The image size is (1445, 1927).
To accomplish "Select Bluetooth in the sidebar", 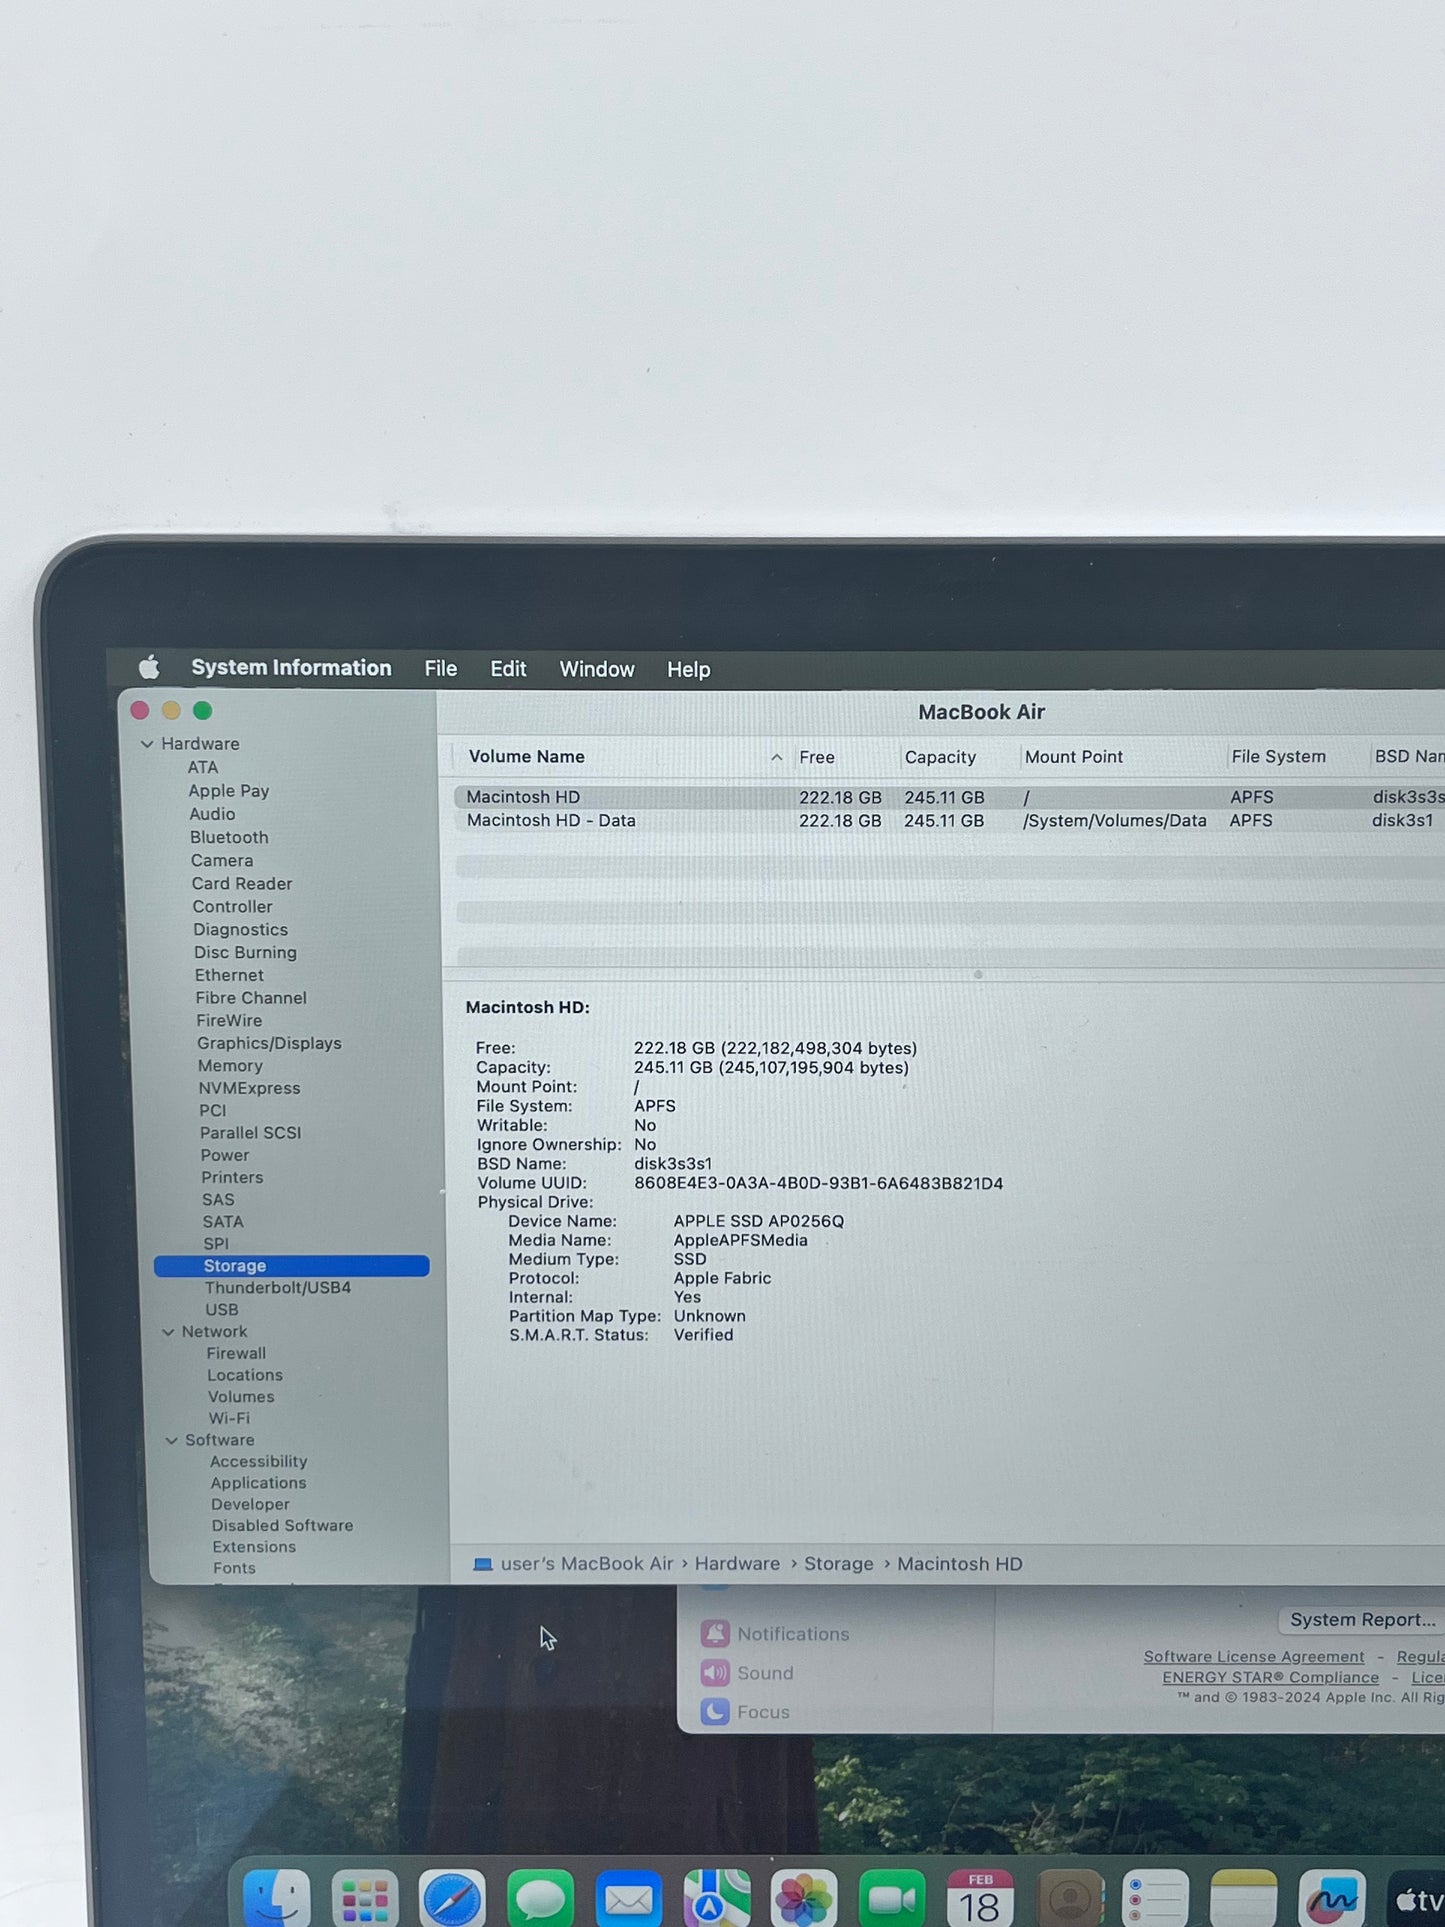I will coord(229,837).
